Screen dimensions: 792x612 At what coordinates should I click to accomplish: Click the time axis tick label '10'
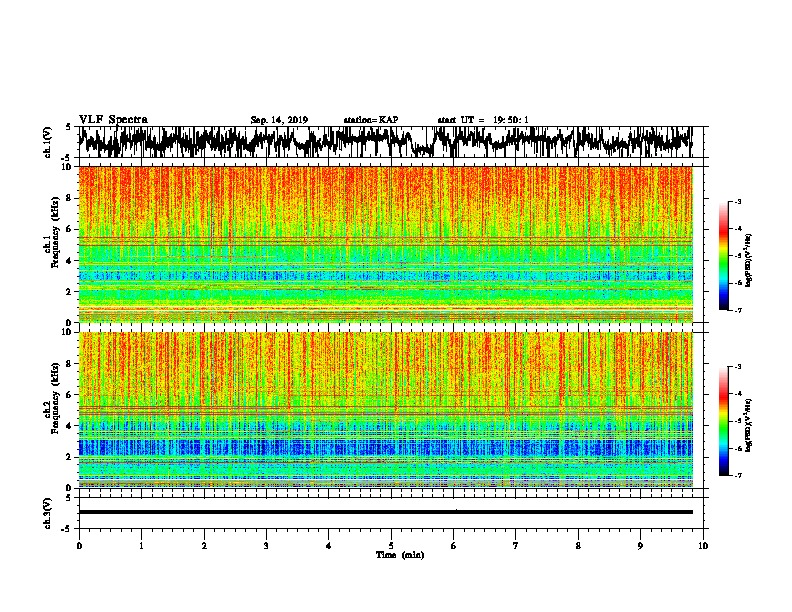703,546
